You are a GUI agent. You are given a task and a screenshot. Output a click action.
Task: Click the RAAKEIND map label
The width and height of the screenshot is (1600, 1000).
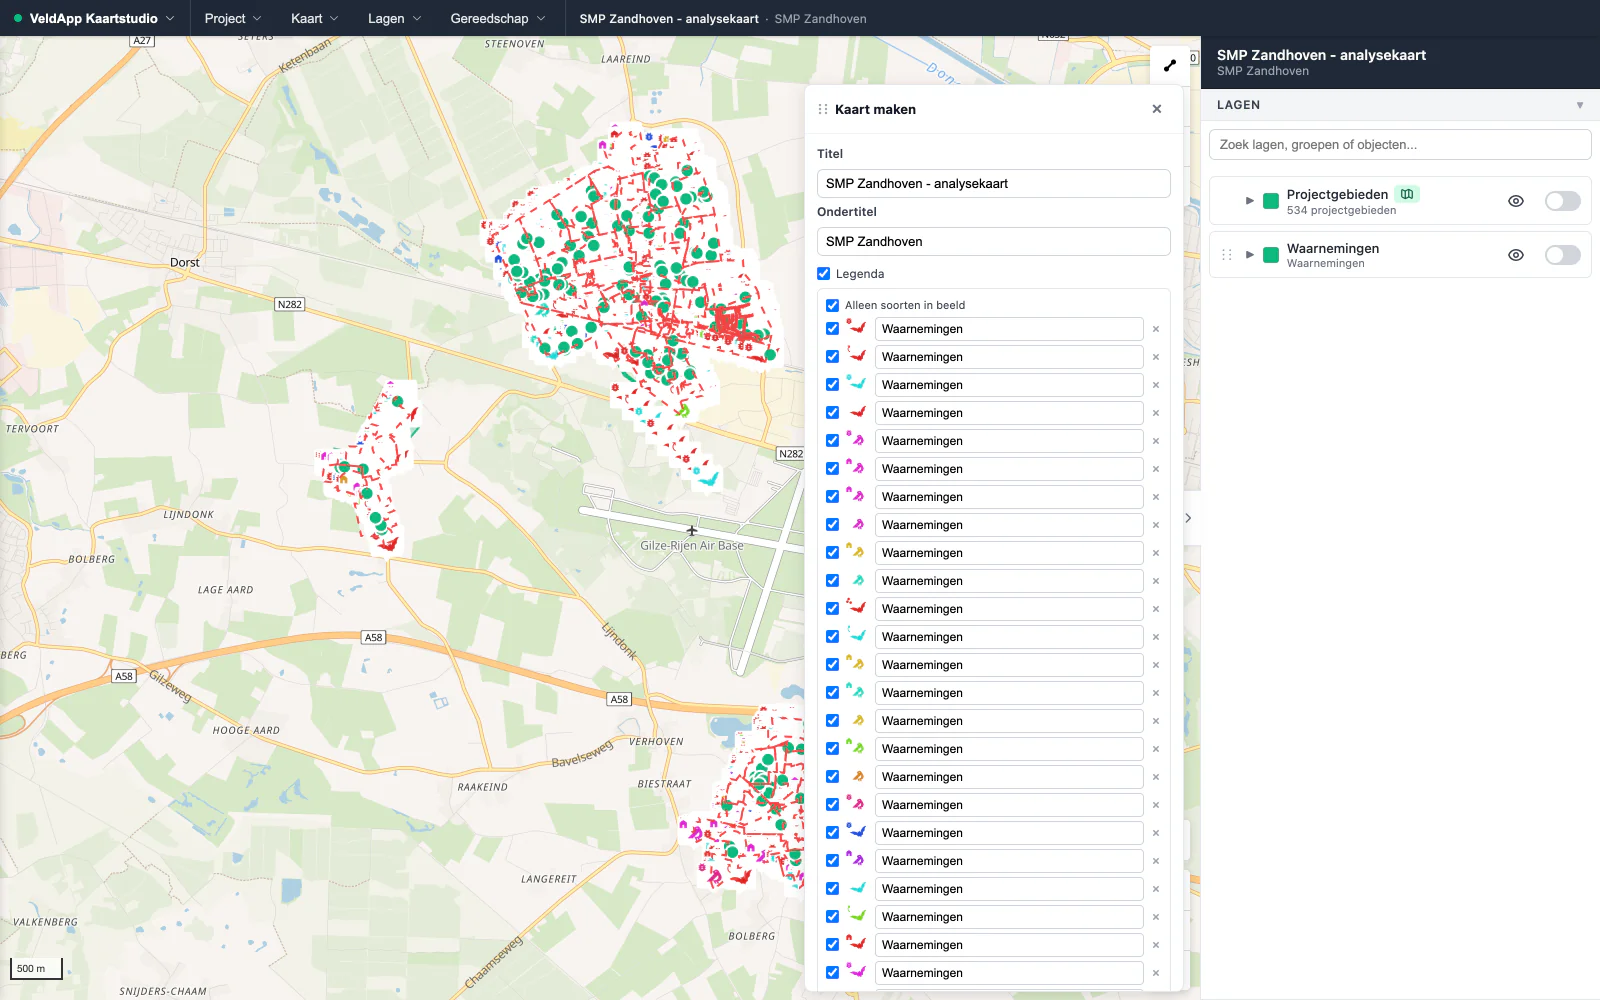click(483, 787)
